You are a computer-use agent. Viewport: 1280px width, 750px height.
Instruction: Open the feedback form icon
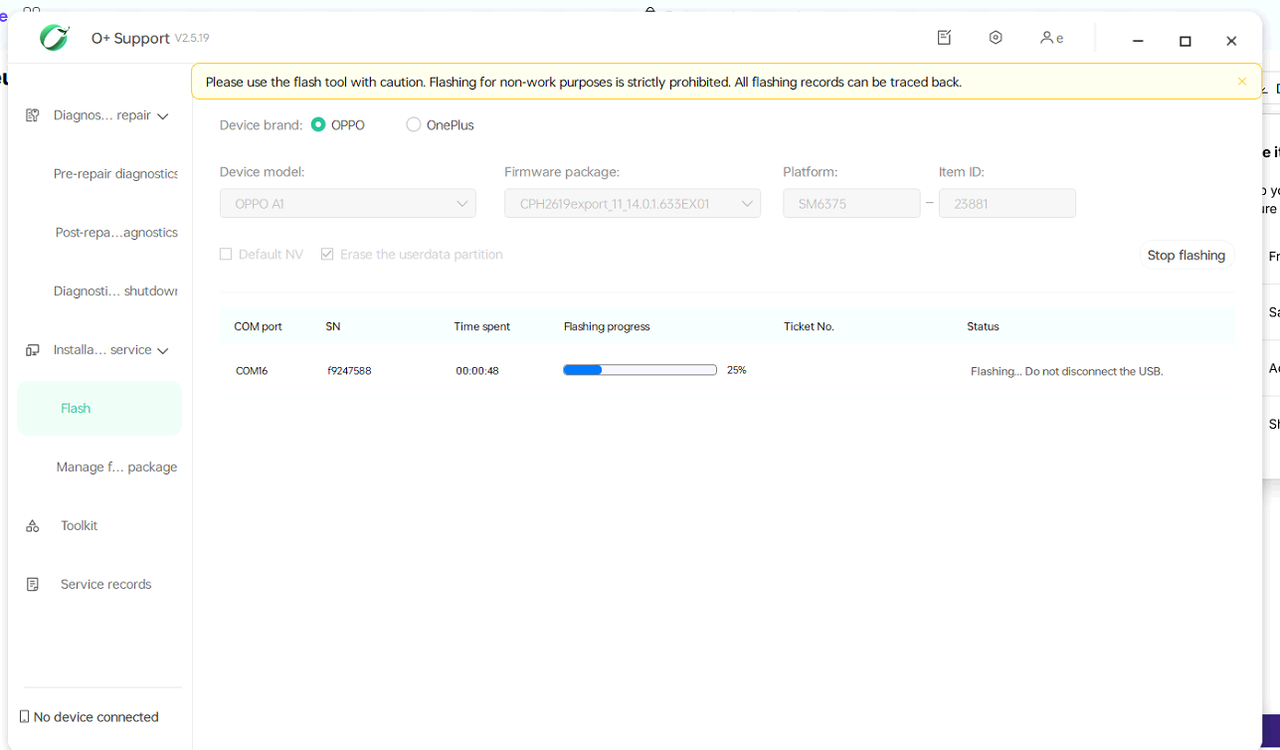pos(944,37)
